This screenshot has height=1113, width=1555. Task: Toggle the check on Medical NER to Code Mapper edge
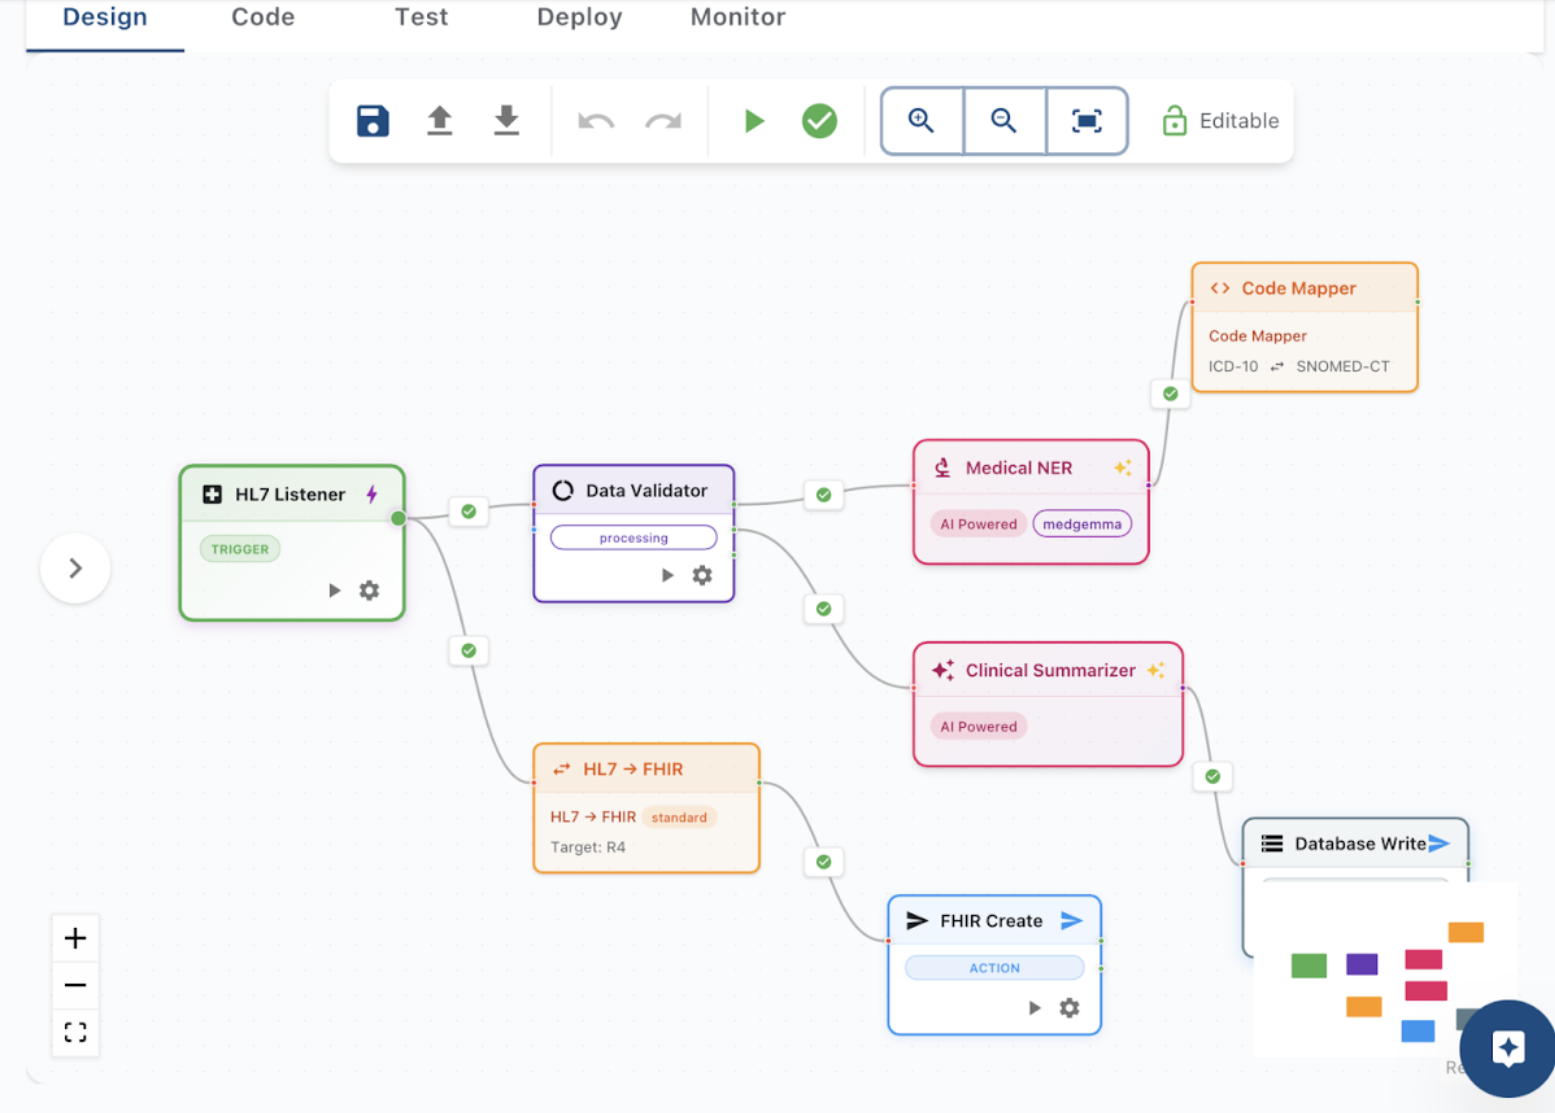(1170, 394)
